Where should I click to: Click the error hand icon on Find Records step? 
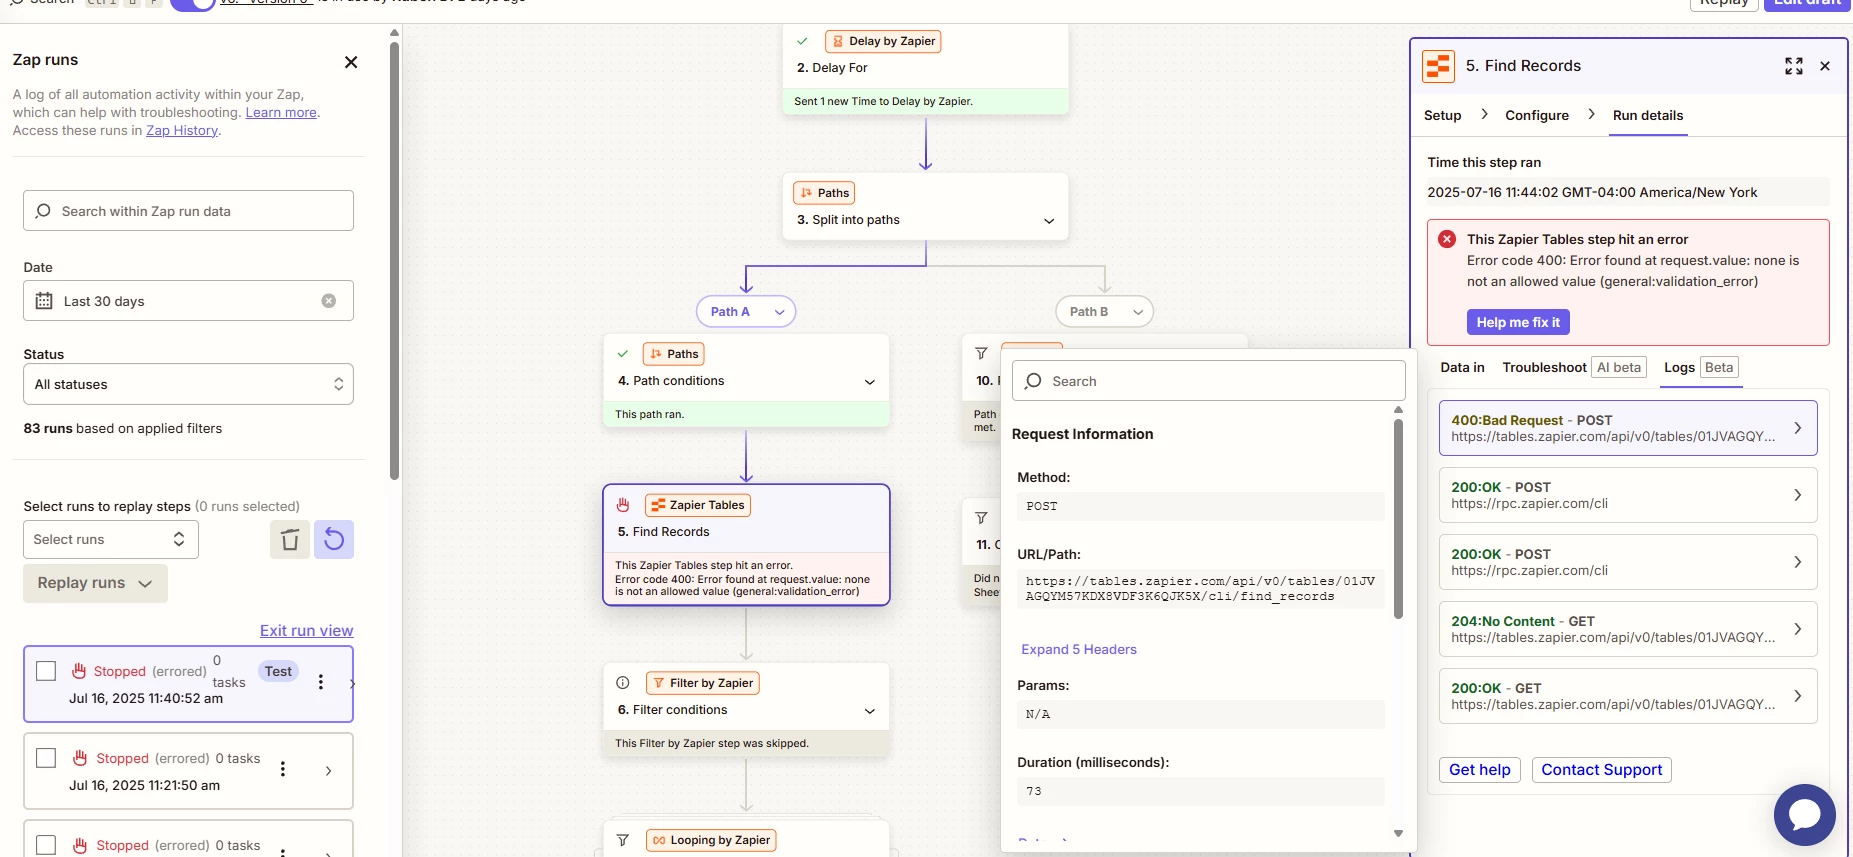pyautogui.click(x=623, y=505)
